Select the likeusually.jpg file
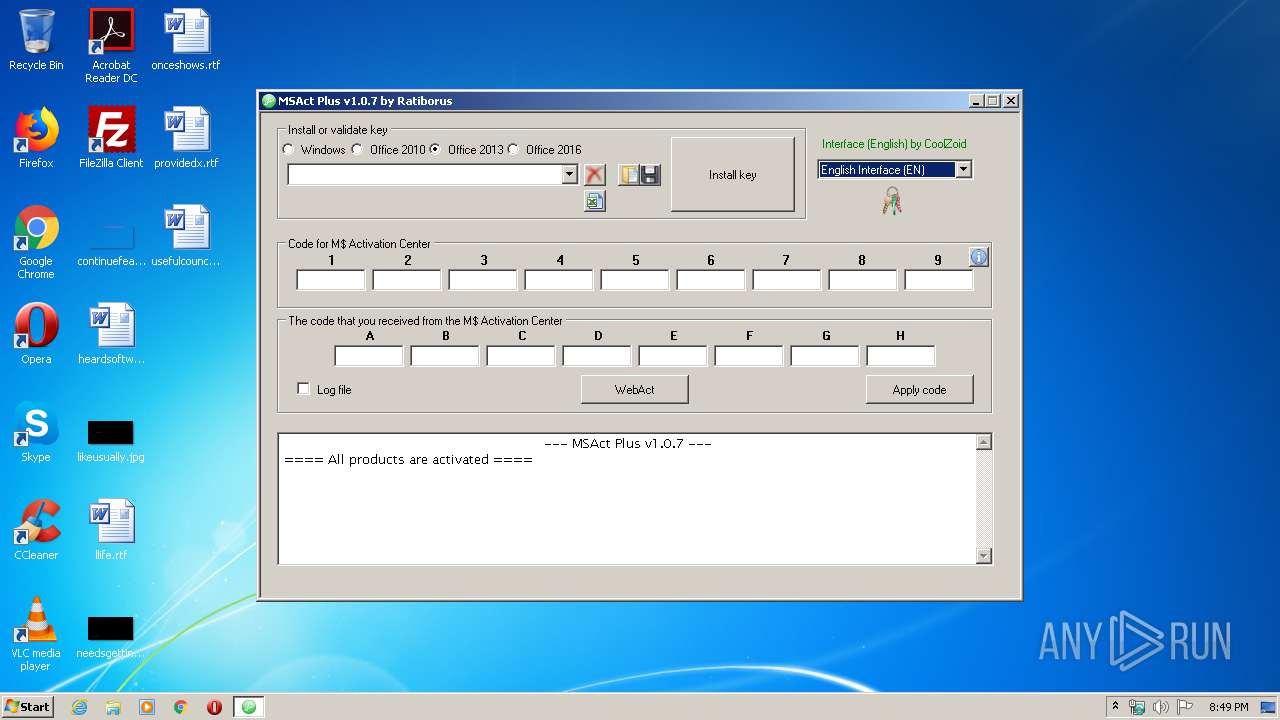Screen dimensions: 1280x720 pyautogui.click(x=111, y=440)
